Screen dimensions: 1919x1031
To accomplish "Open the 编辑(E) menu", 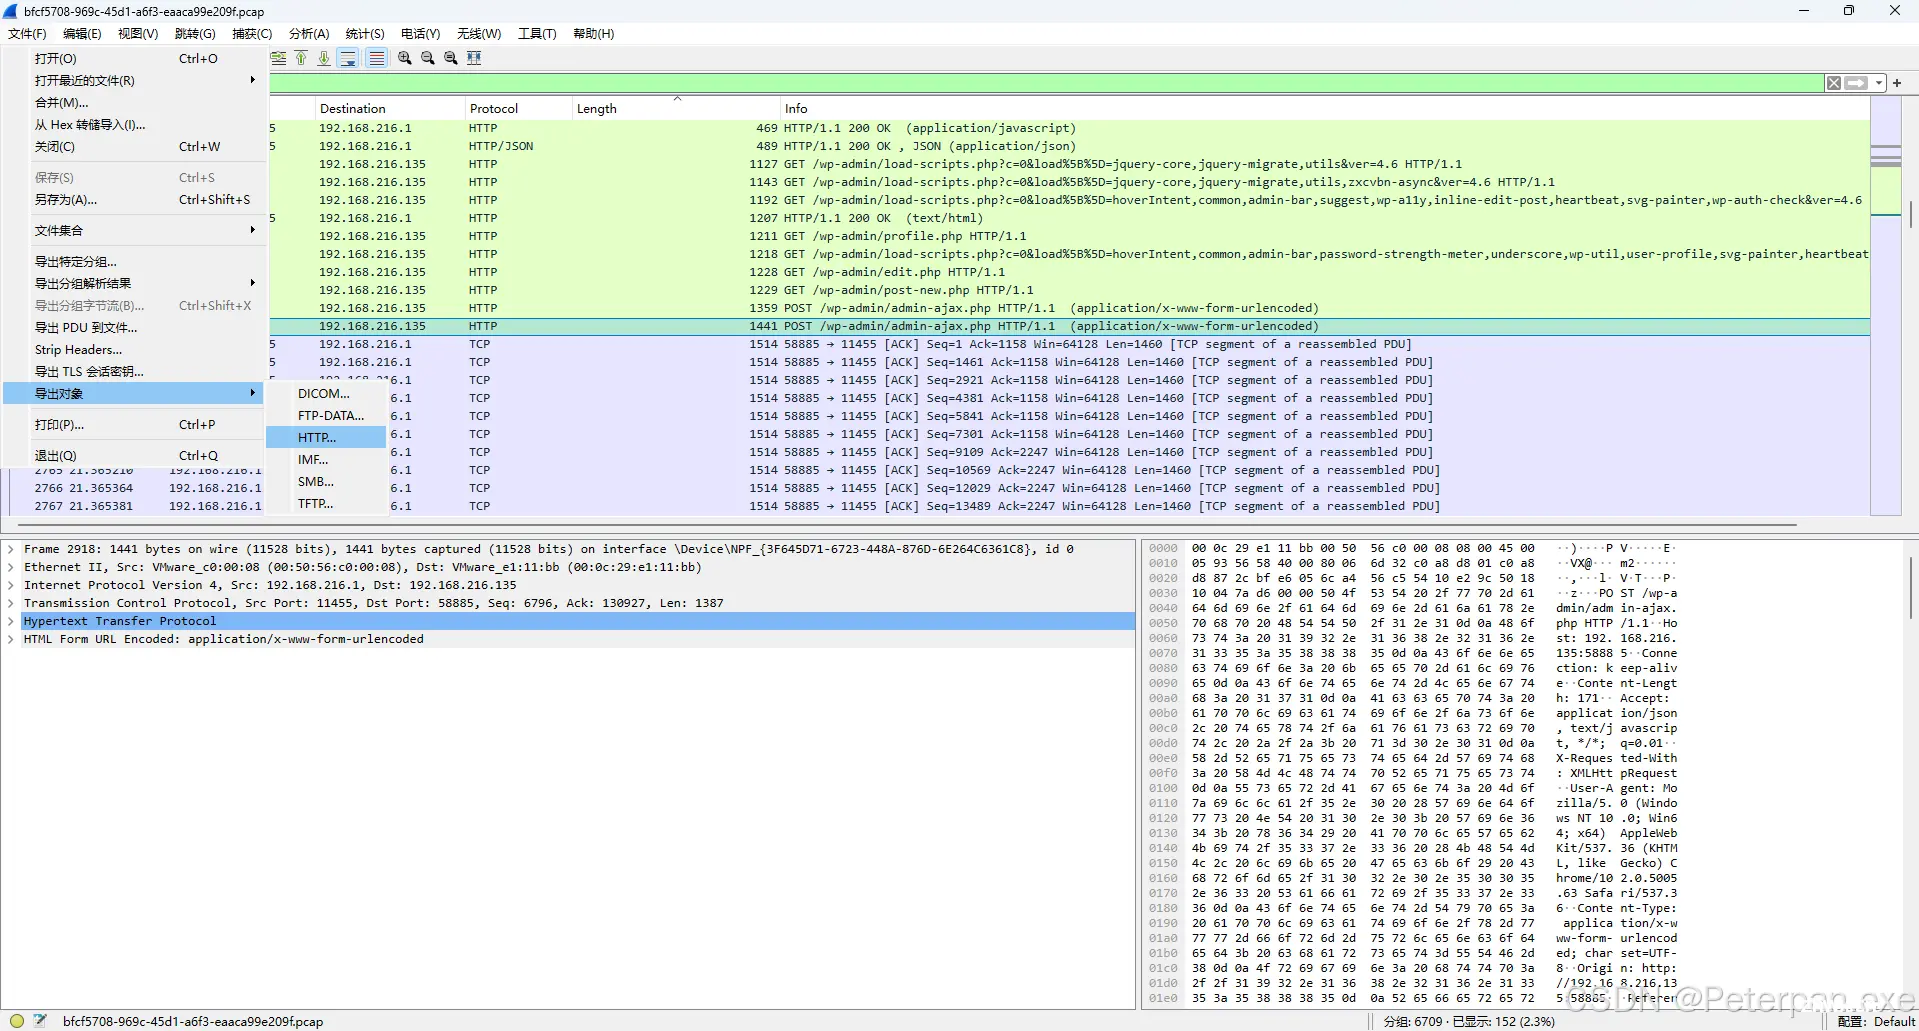I will [82, 34].
